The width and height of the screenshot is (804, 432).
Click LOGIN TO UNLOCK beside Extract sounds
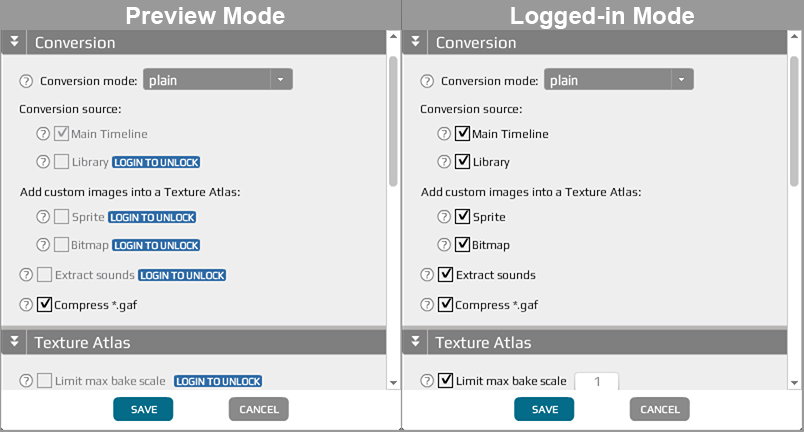pos(182,275)
